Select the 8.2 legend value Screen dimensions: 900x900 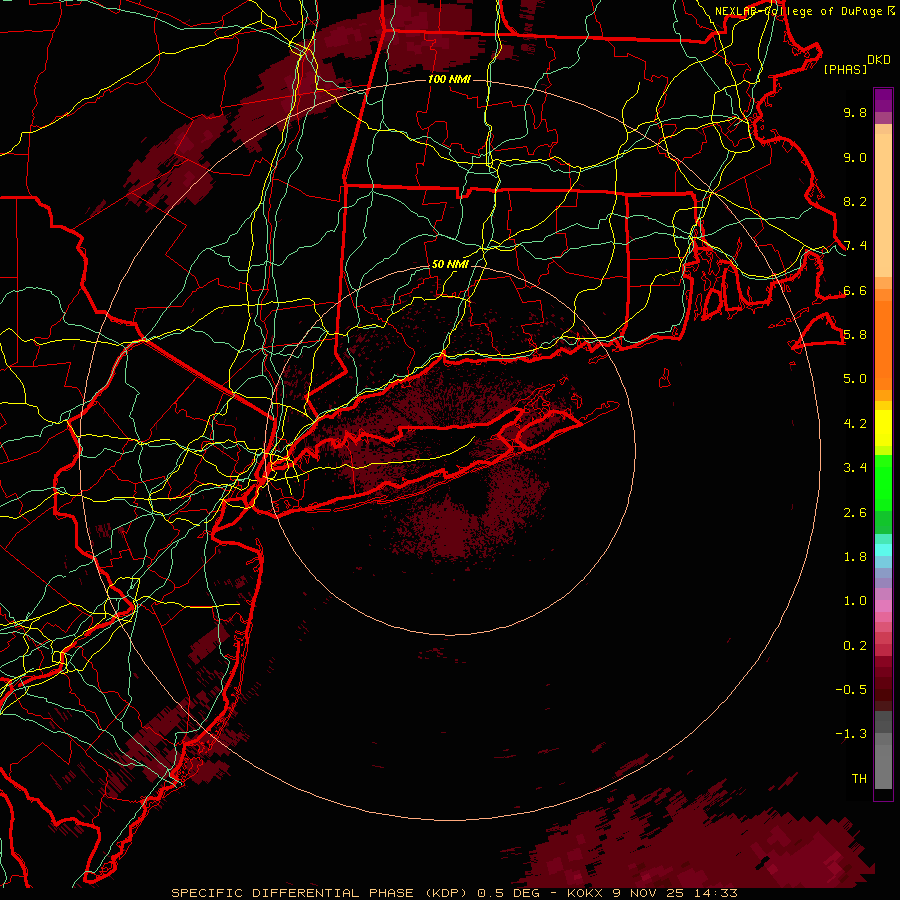tap(855, 201)
